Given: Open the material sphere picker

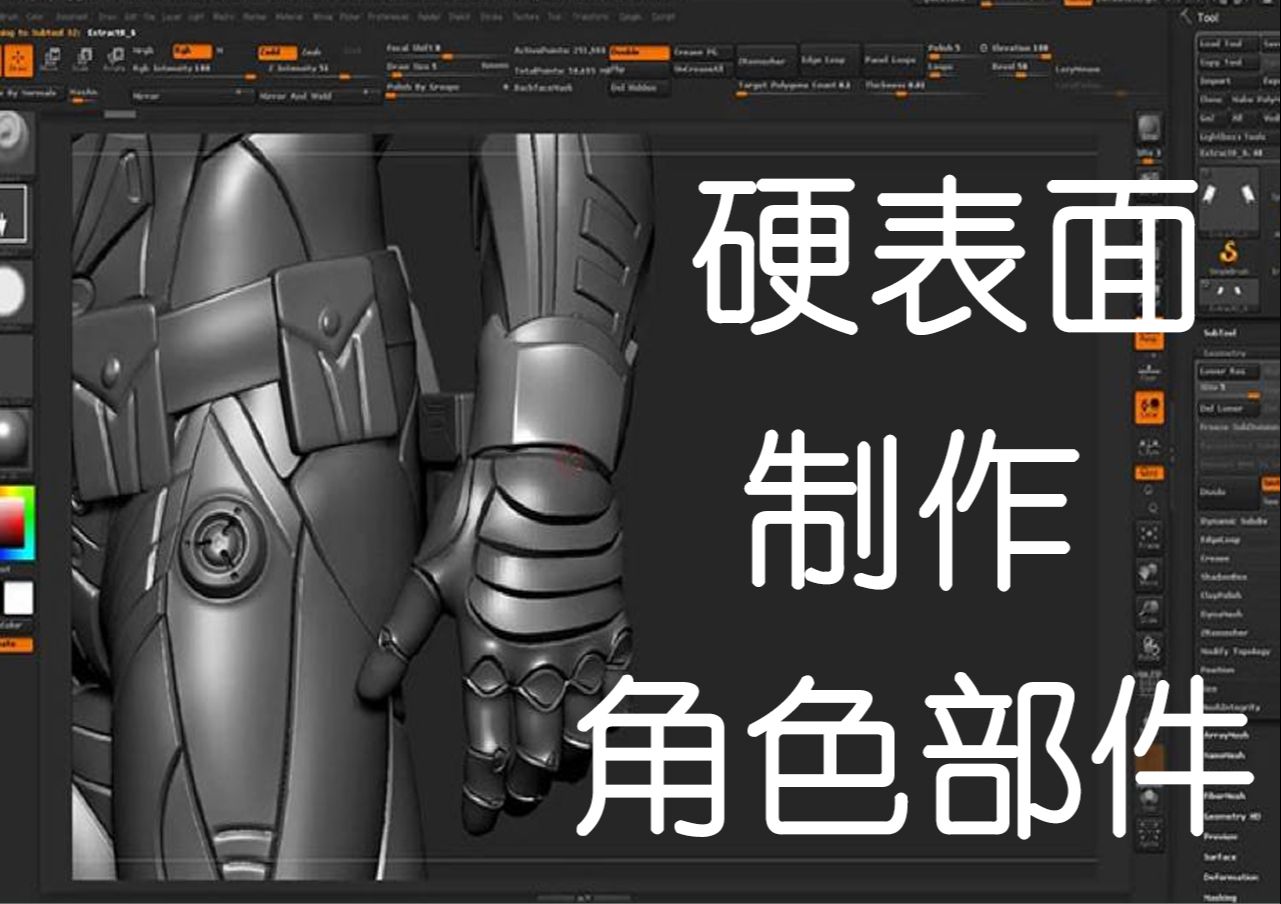Looking at the screenshot, I should (15, 438).
